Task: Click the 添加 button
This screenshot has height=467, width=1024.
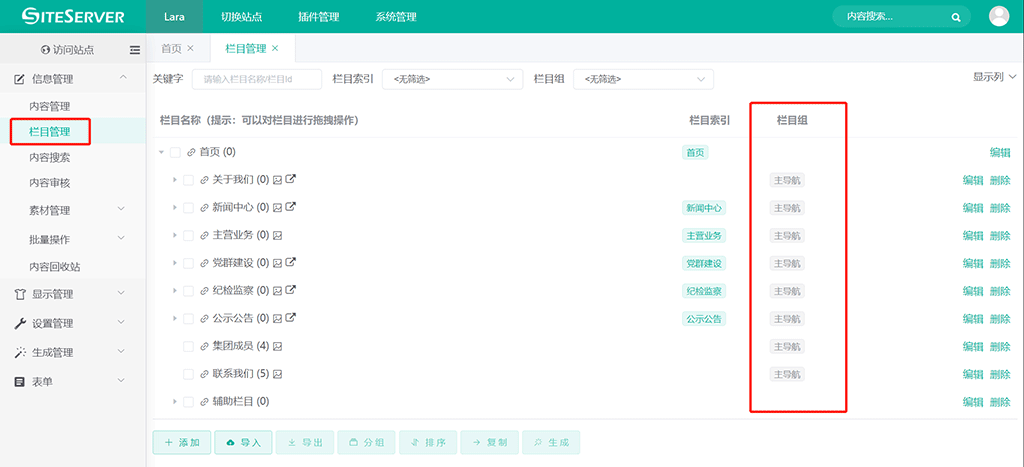Action: [181, 442]
